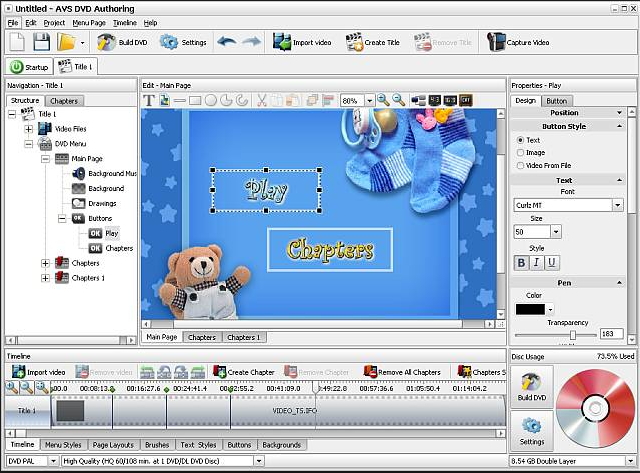This screenshot has width=640, height=473.
Task: Choose the Video From File radio option
Action: coord(521,165)
